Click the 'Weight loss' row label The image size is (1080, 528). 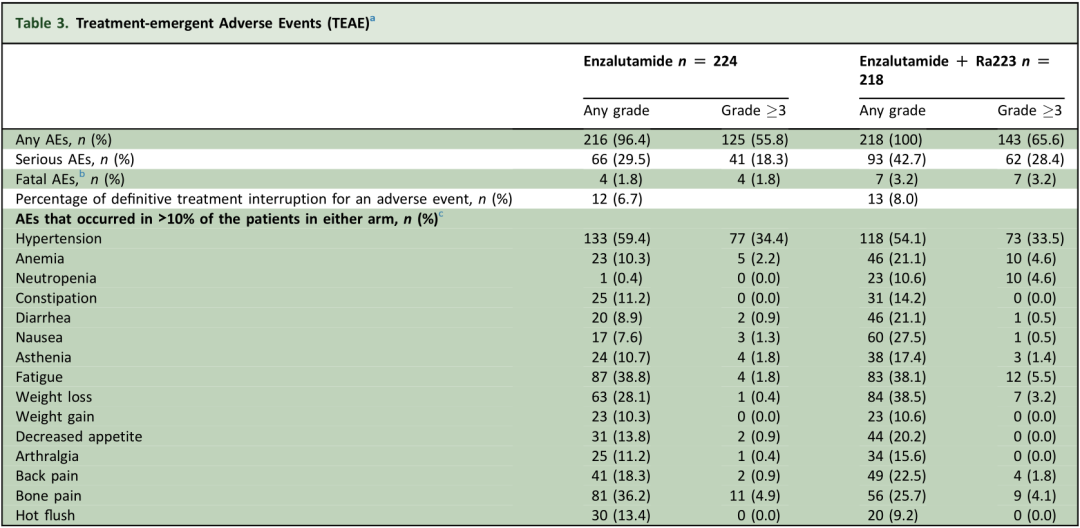52,397
